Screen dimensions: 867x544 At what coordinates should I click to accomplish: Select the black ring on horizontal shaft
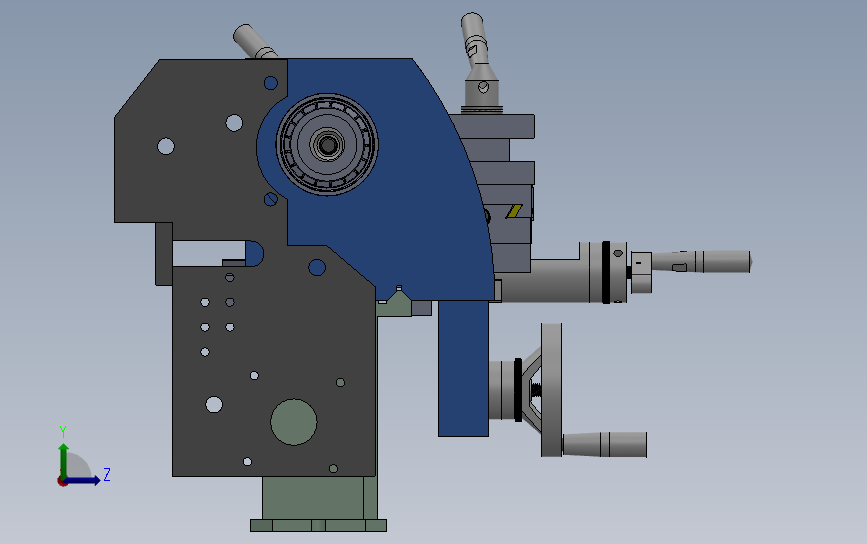[606, 272]
